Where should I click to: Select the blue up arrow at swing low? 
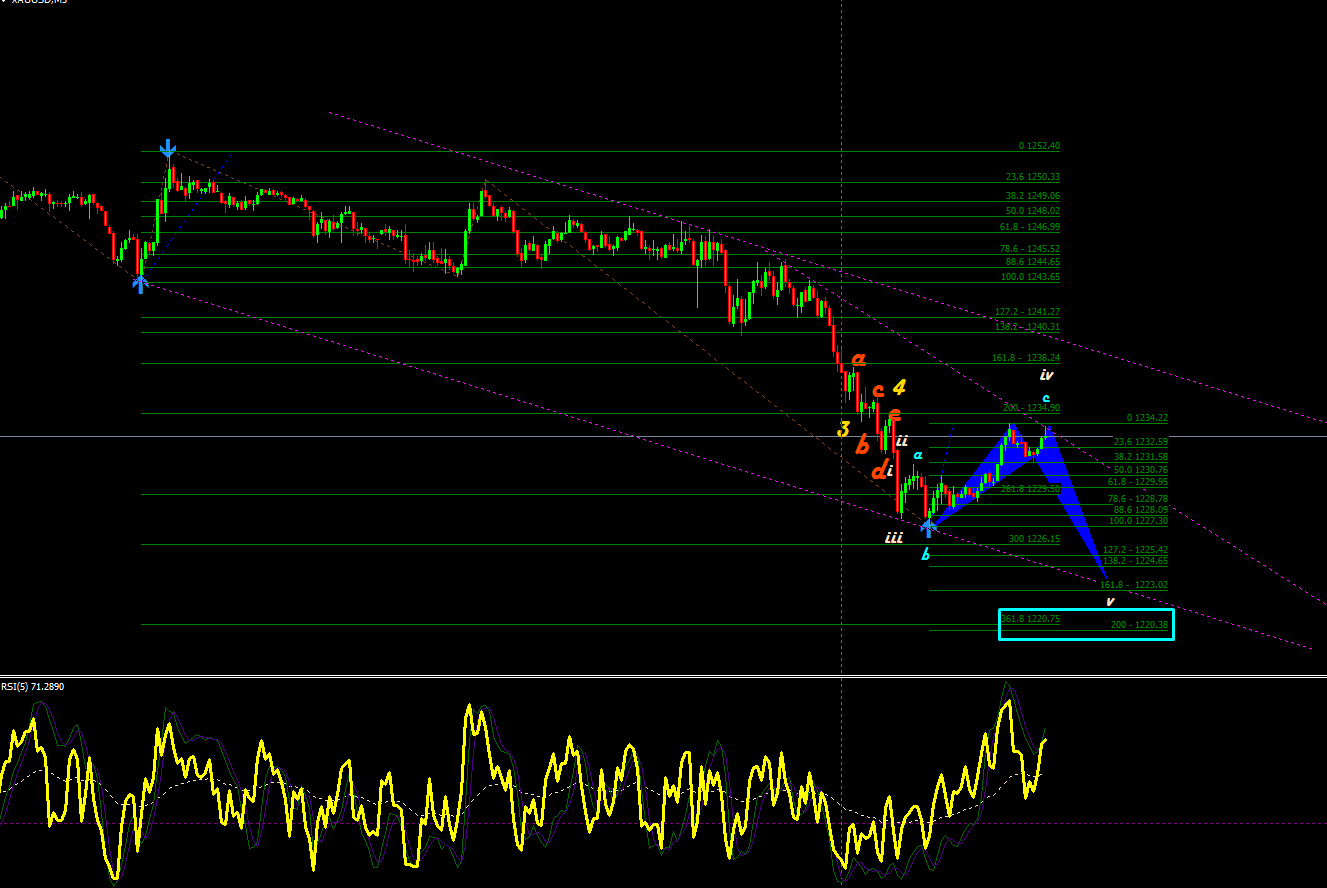point(140,284)
